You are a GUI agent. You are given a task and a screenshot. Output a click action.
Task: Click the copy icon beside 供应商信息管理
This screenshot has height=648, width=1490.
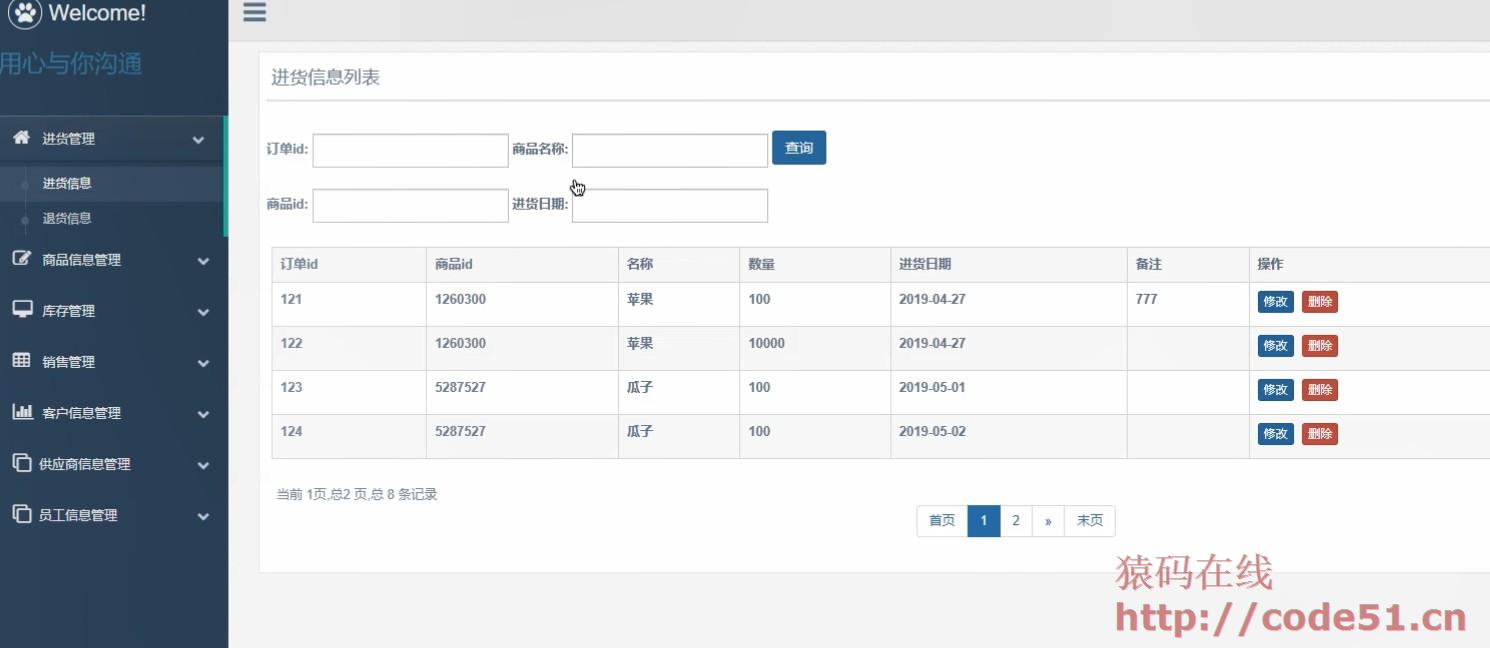coord(21,463)
